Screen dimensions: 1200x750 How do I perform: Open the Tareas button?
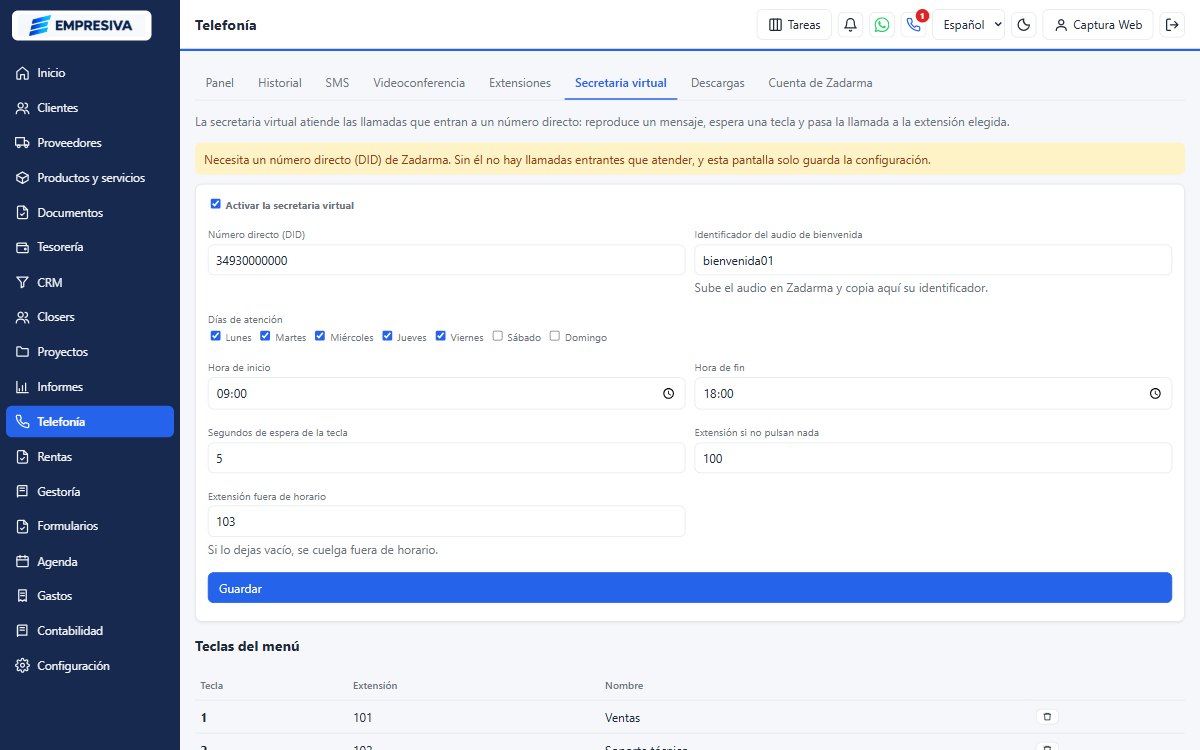tap(794, 25)
